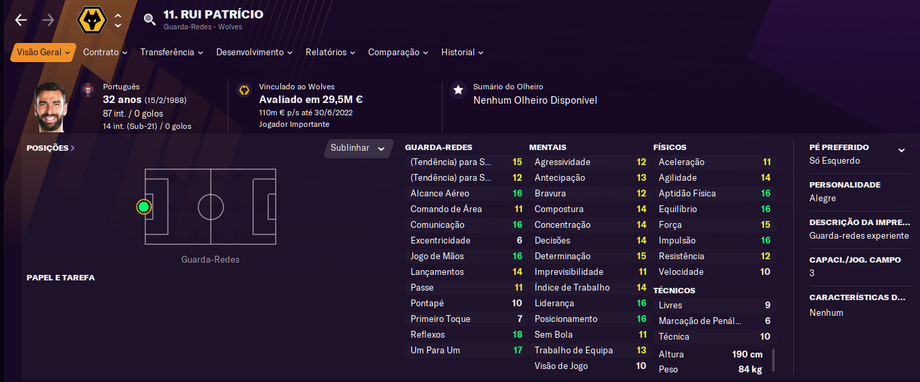
Task: Open the Visão Geral menu
Action: click(x=43, y=52)
